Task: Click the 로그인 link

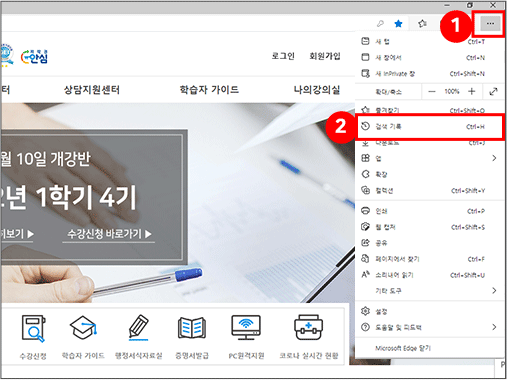Action: pos(283,56)
